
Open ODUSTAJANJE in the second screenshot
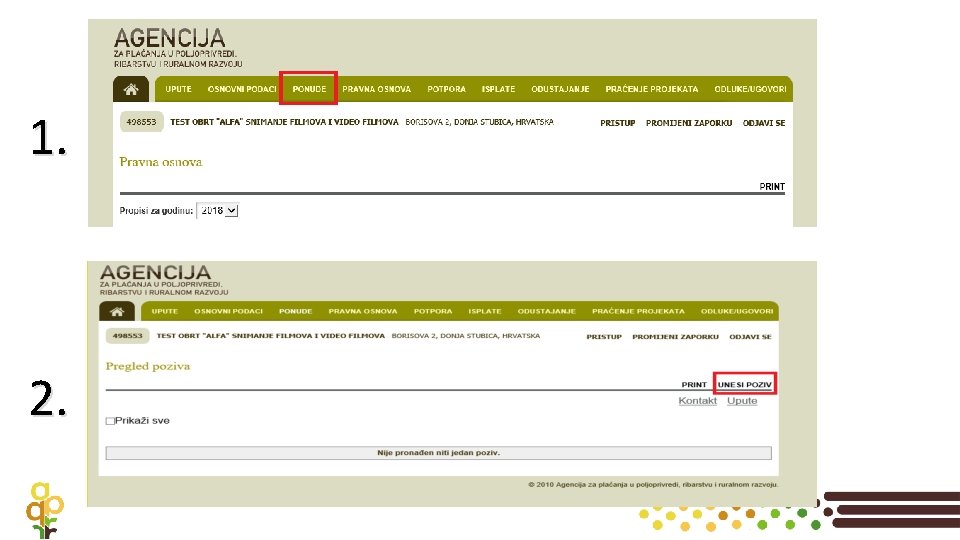pyautogui.click(x=547, y=312)
